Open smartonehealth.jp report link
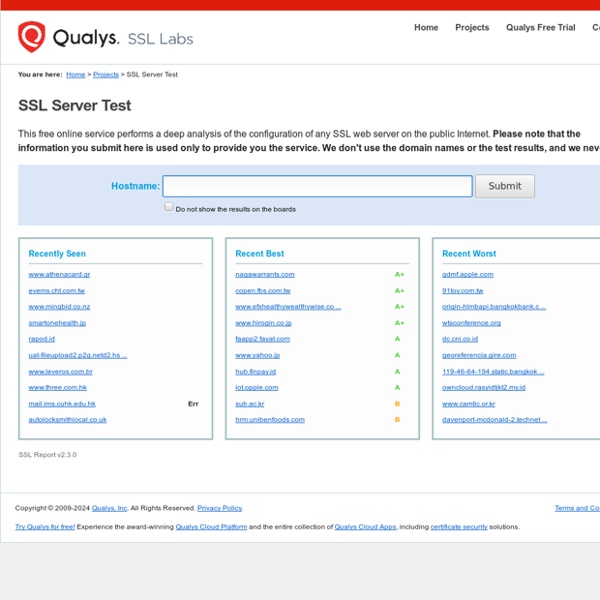Image resolution: width=600 pixels, height=600 pixels. 57,323
